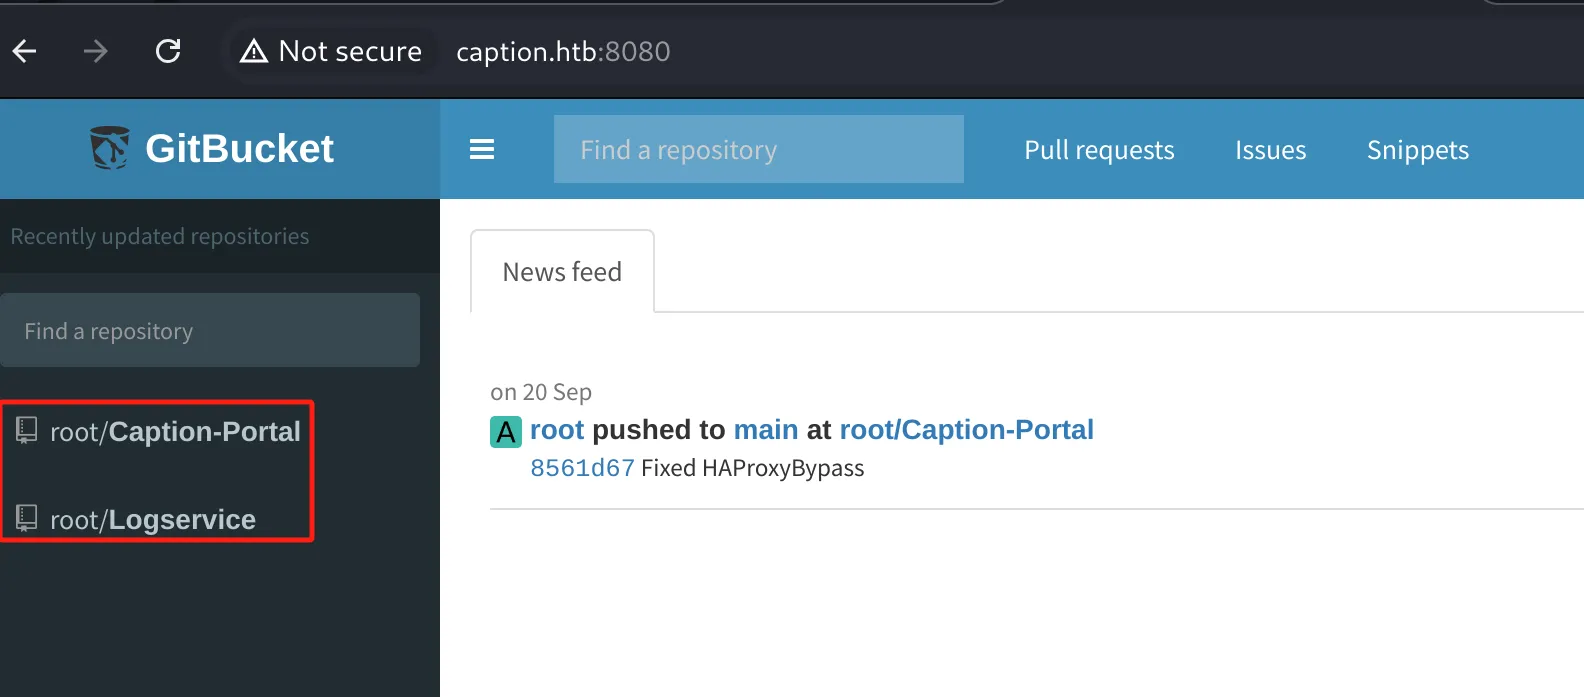This screenshot has width=1584, height=697.
Task: Reload the page with the refresh icon
Action: (x=168, y=51)
